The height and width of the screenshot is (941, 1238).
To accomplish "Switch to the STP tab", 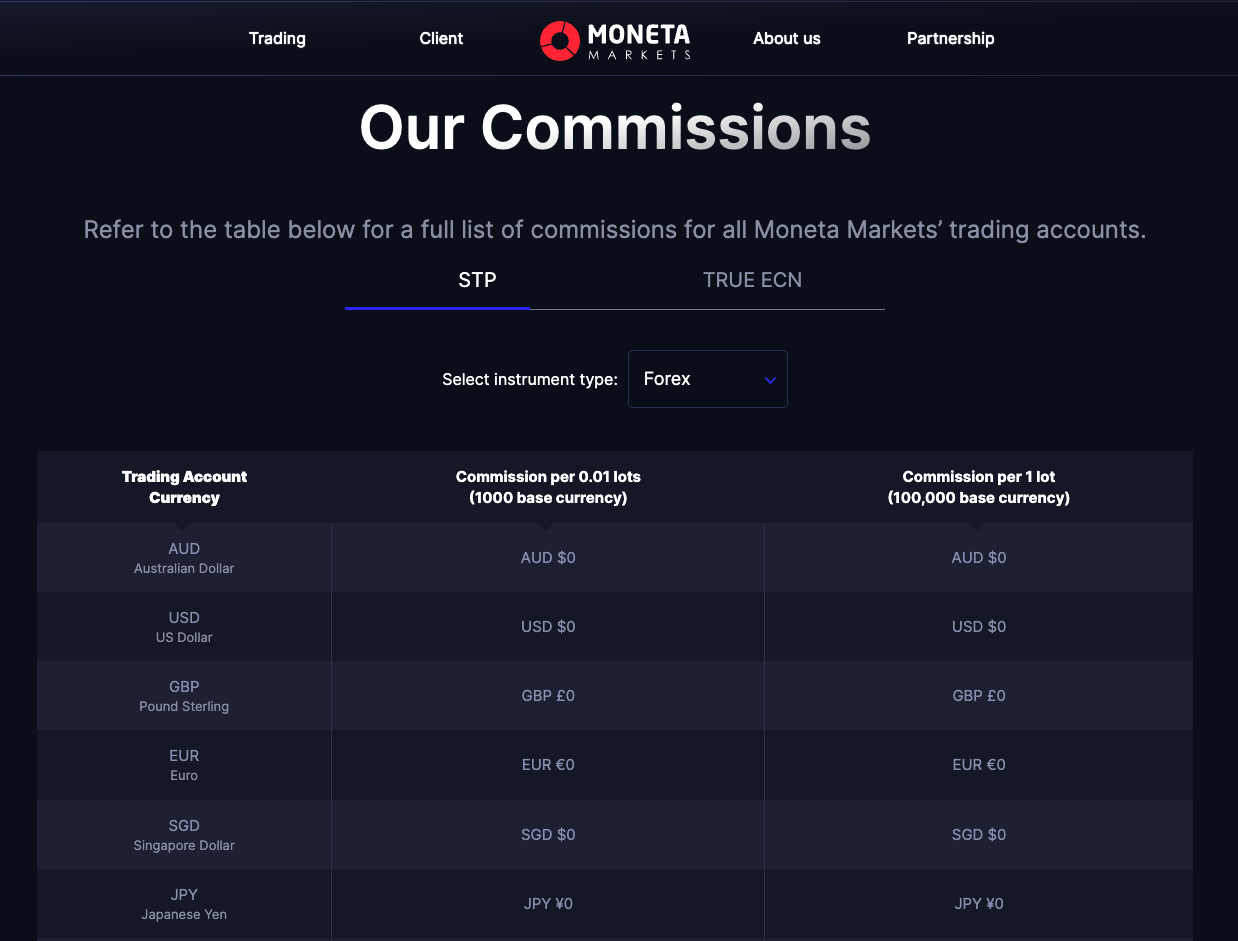I will click(x=477, y=280).
